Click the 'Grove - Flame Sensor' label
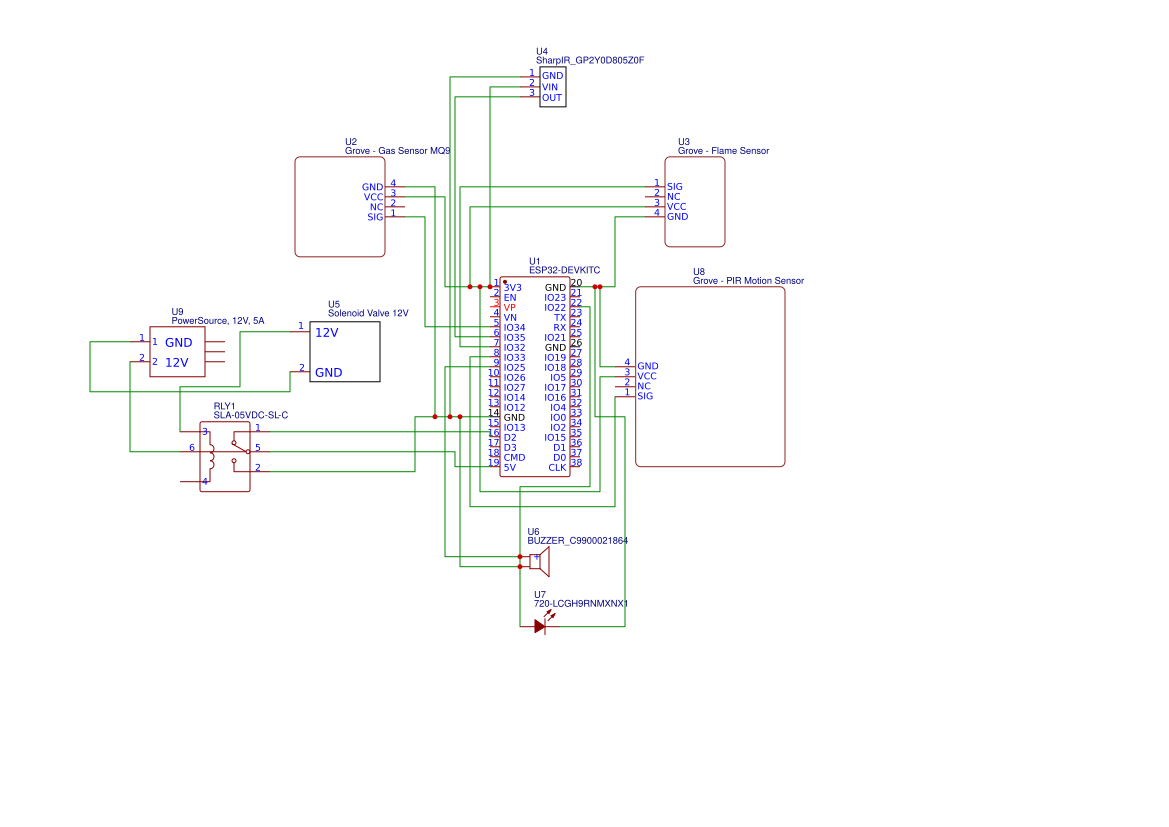Viewport: 1169px width, 827px height. click(723, 151)
